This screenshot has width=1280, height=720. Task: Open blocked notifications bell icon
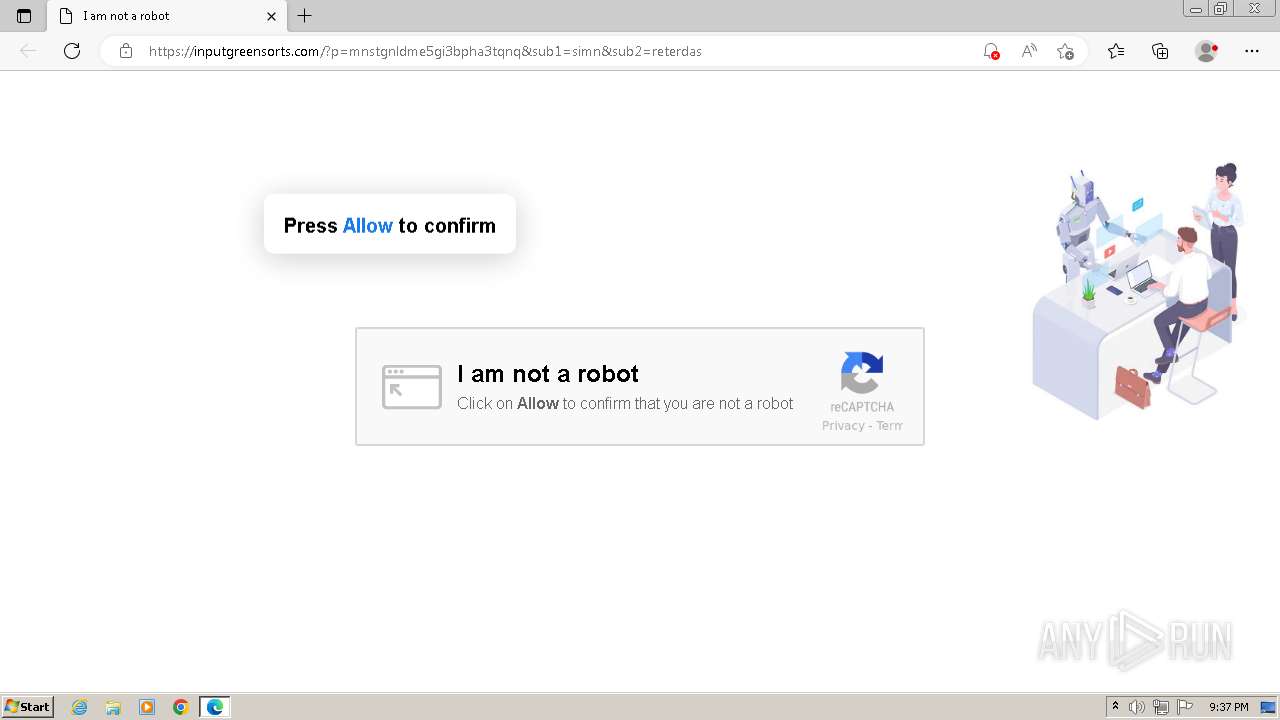(991, 51)
